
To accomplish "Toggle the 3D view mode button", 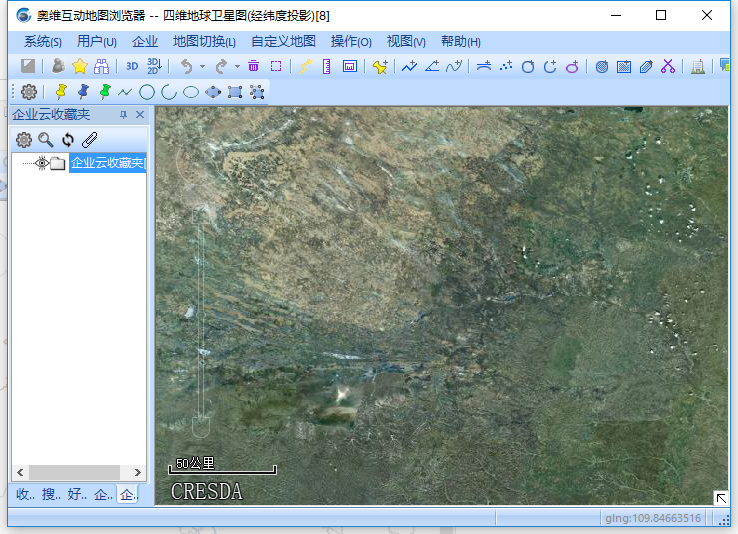I will pos(132,66).
